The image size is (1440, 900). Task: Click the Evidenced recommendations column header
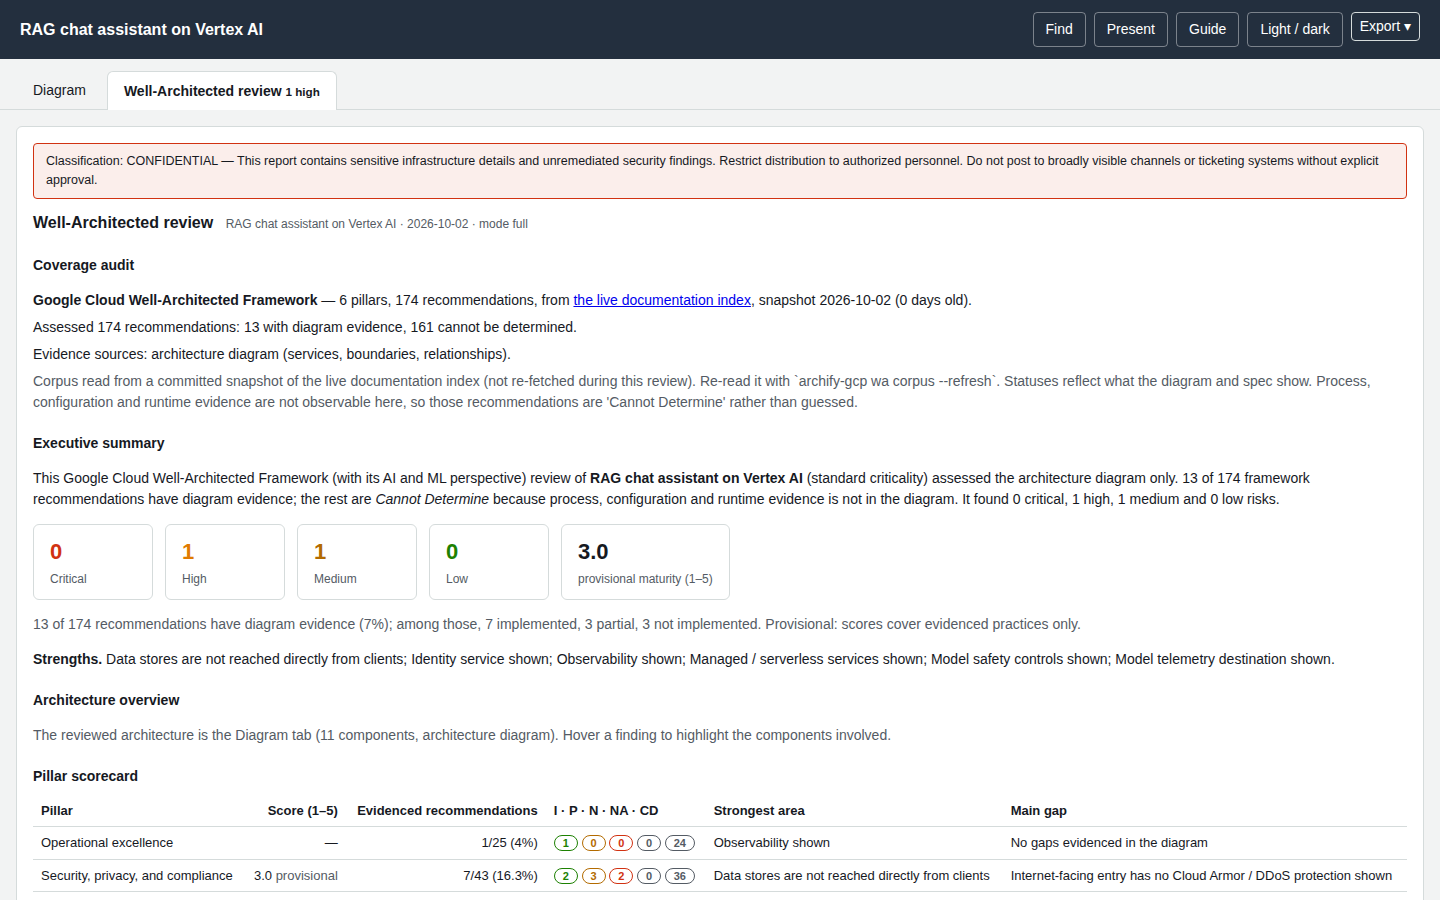point(447,811)
